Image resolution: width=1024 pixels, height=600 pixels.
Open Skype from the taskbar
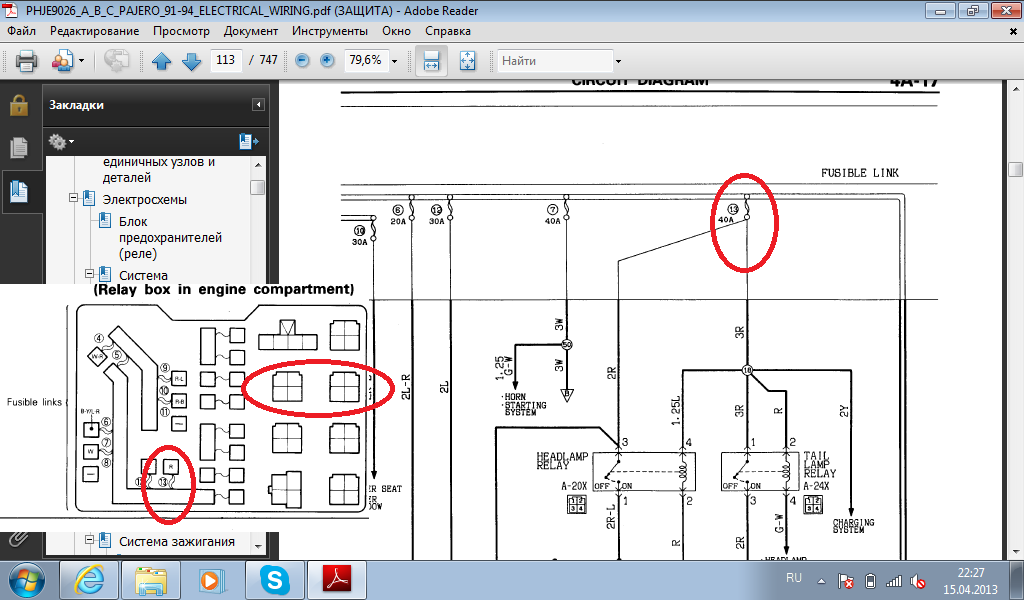coord(274,580)
